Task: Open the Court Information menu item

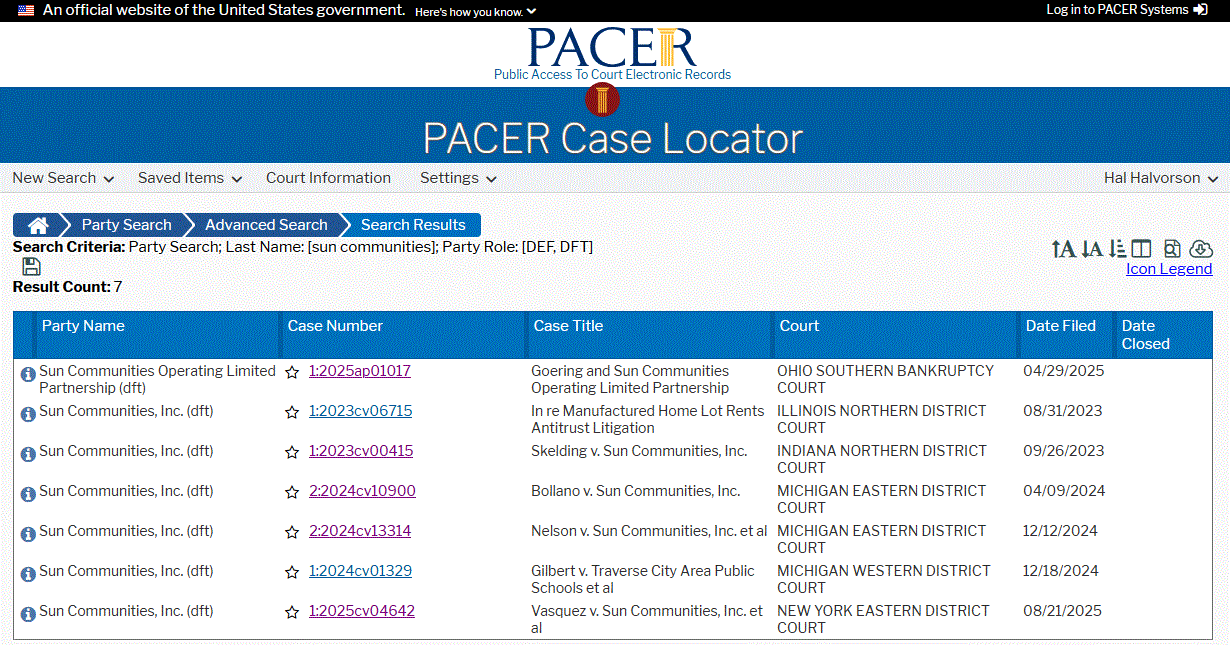Action: tap(328, 178)
